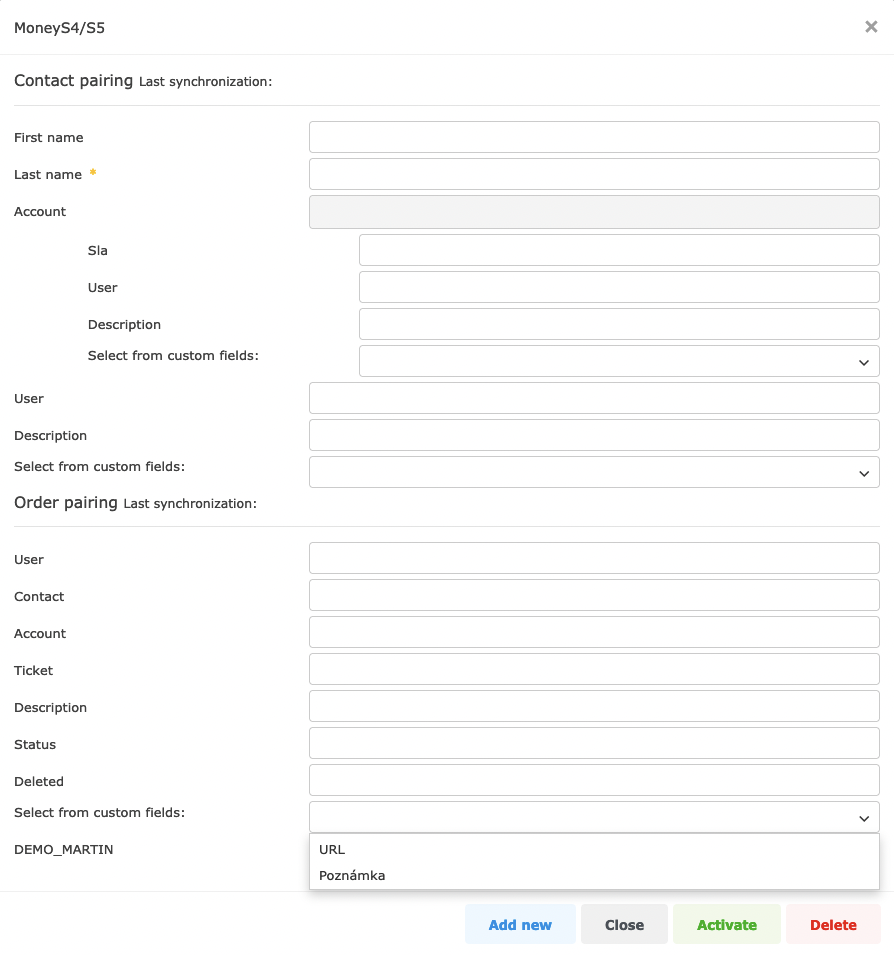This screenshot has width=894, height=955.
Task: Click the Sla input field
Action: (x=619, y=249)
